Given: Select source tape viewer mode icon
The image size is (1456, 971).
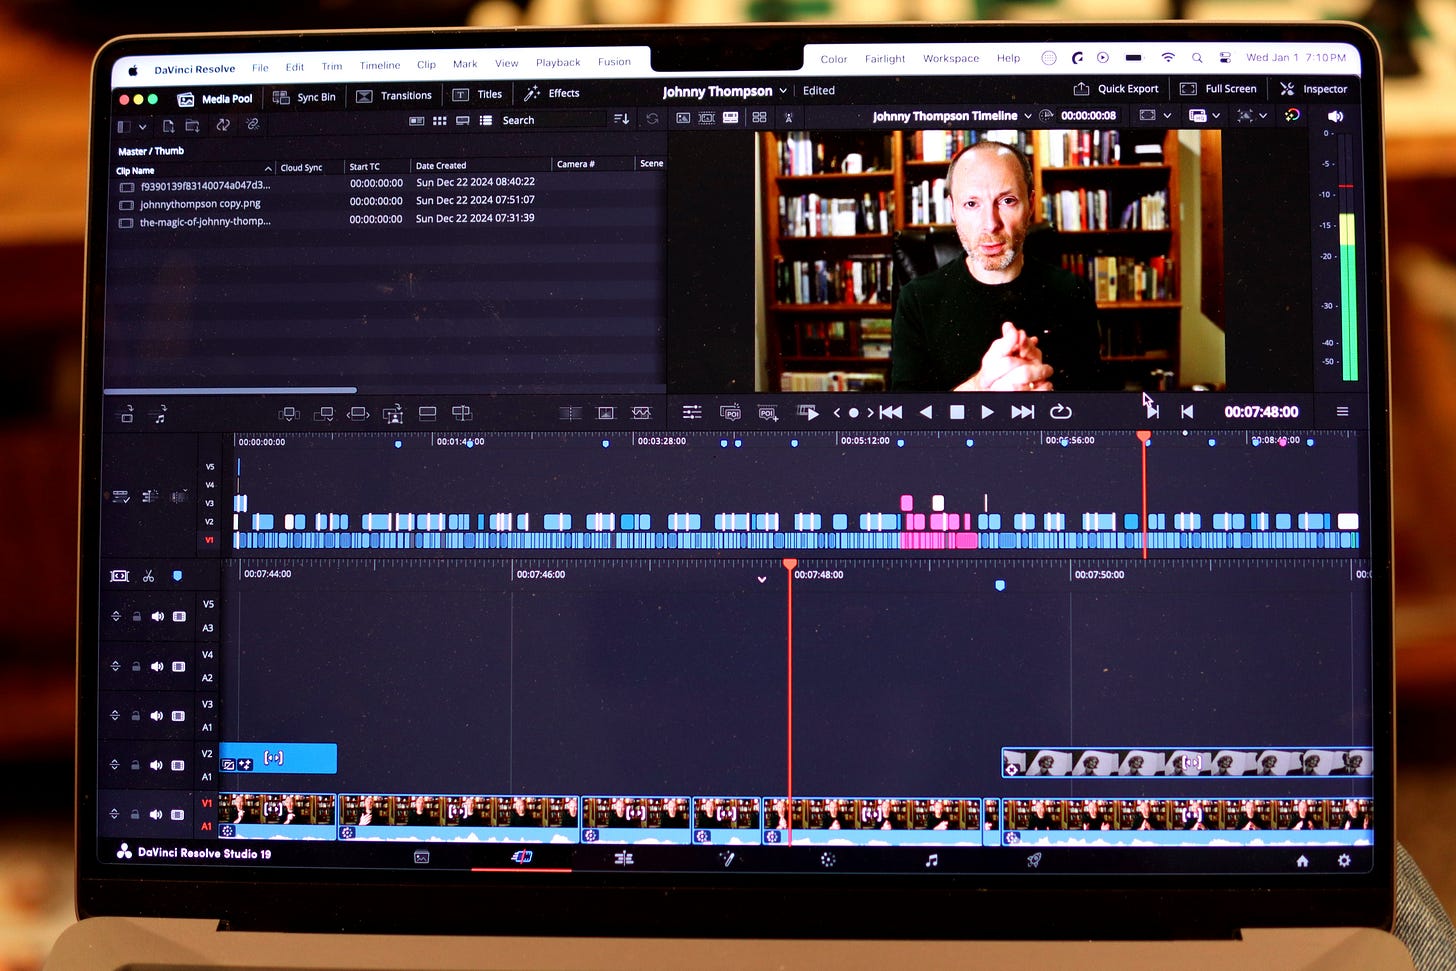Looking at the screenshot, I should (x=706, y=117).
